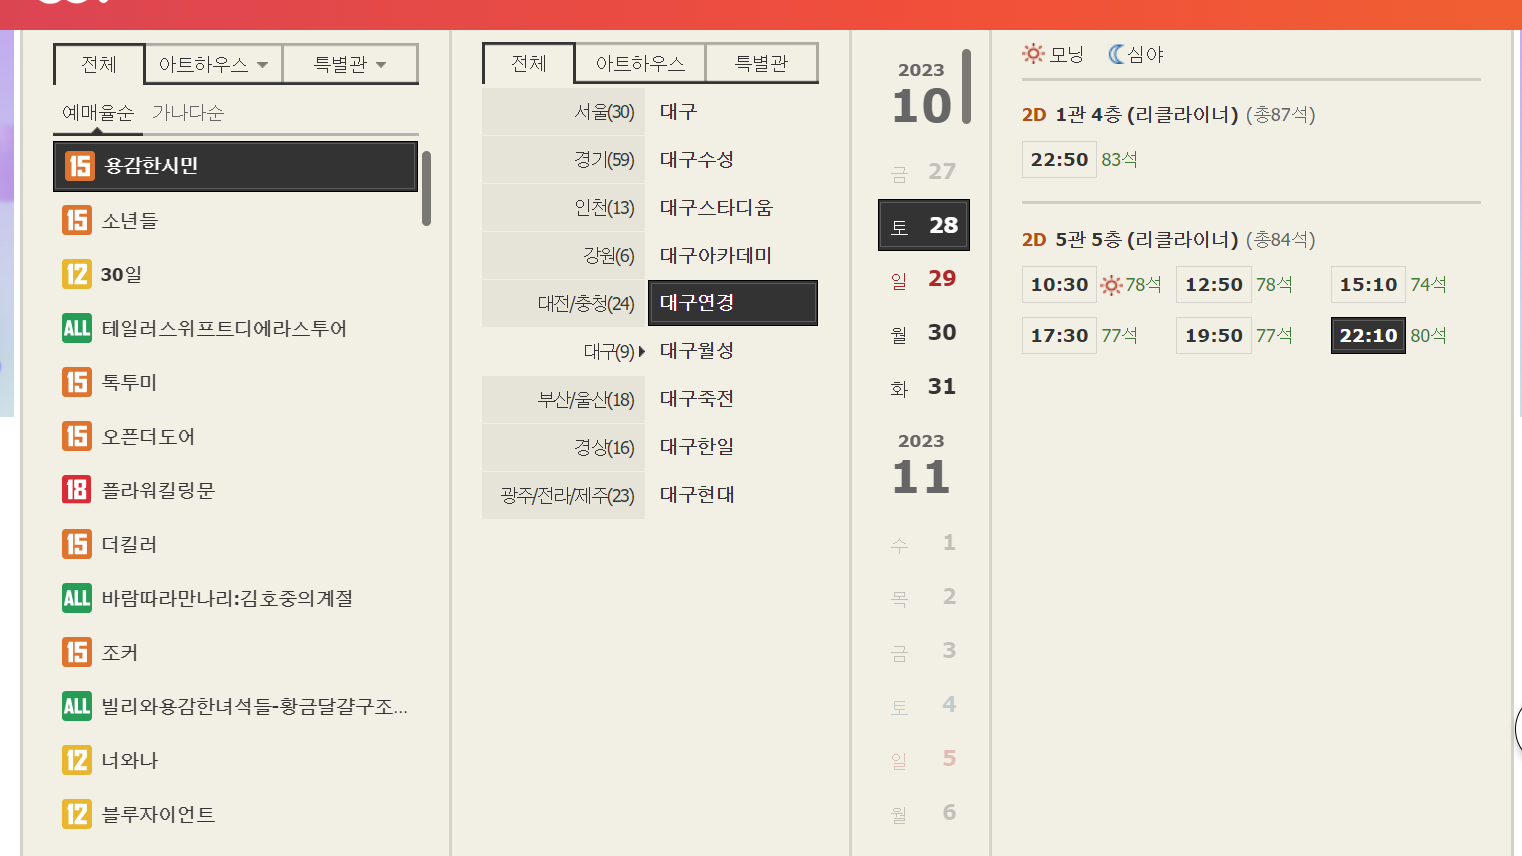The height and width of the screenshot is (856, 1522).
Task: Click the ALL rating icon beside 바람따라만나리
Action: (77, 598)
